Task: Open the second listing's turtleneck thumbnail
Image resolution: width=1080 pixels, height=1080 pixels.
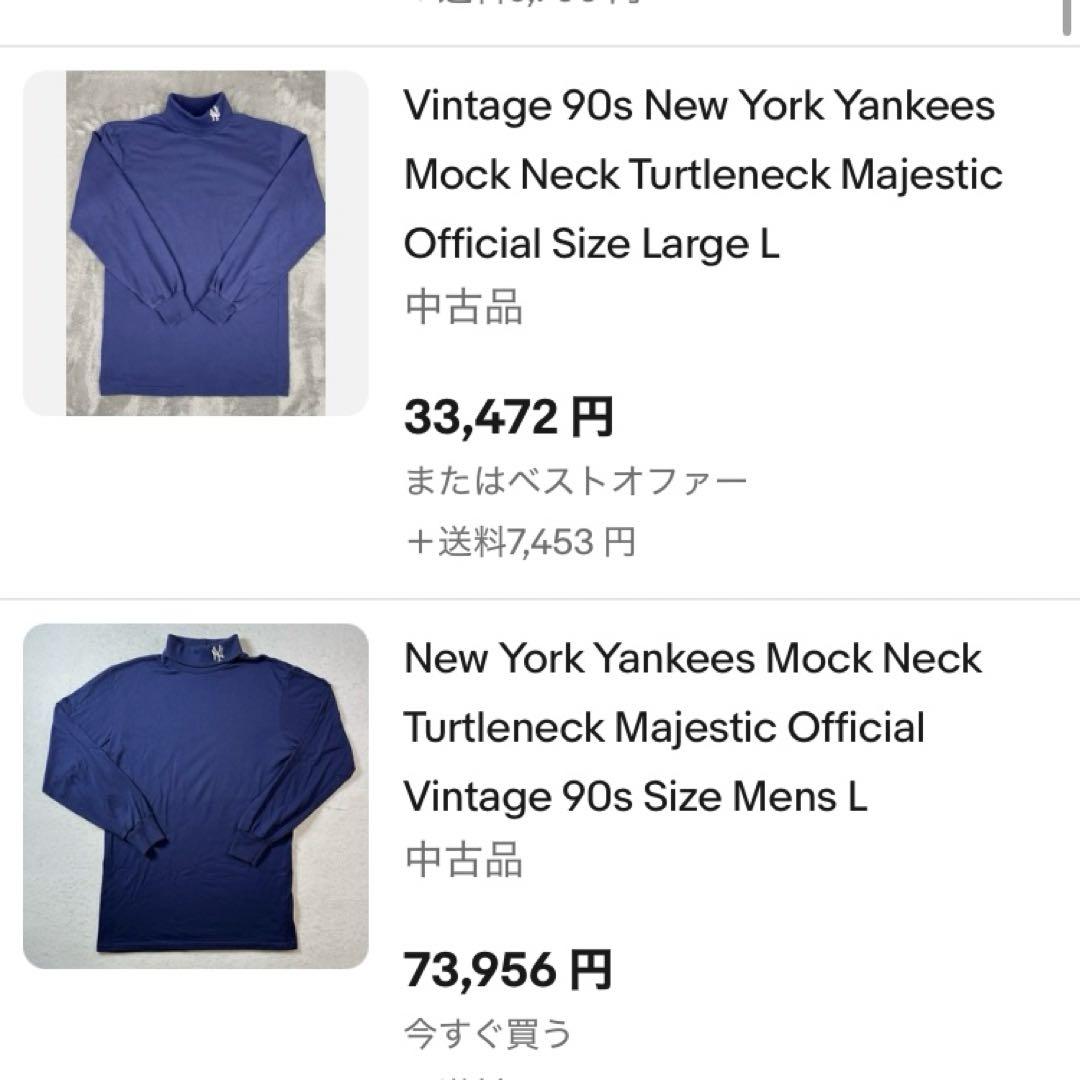Action: (x=196, y=796)
